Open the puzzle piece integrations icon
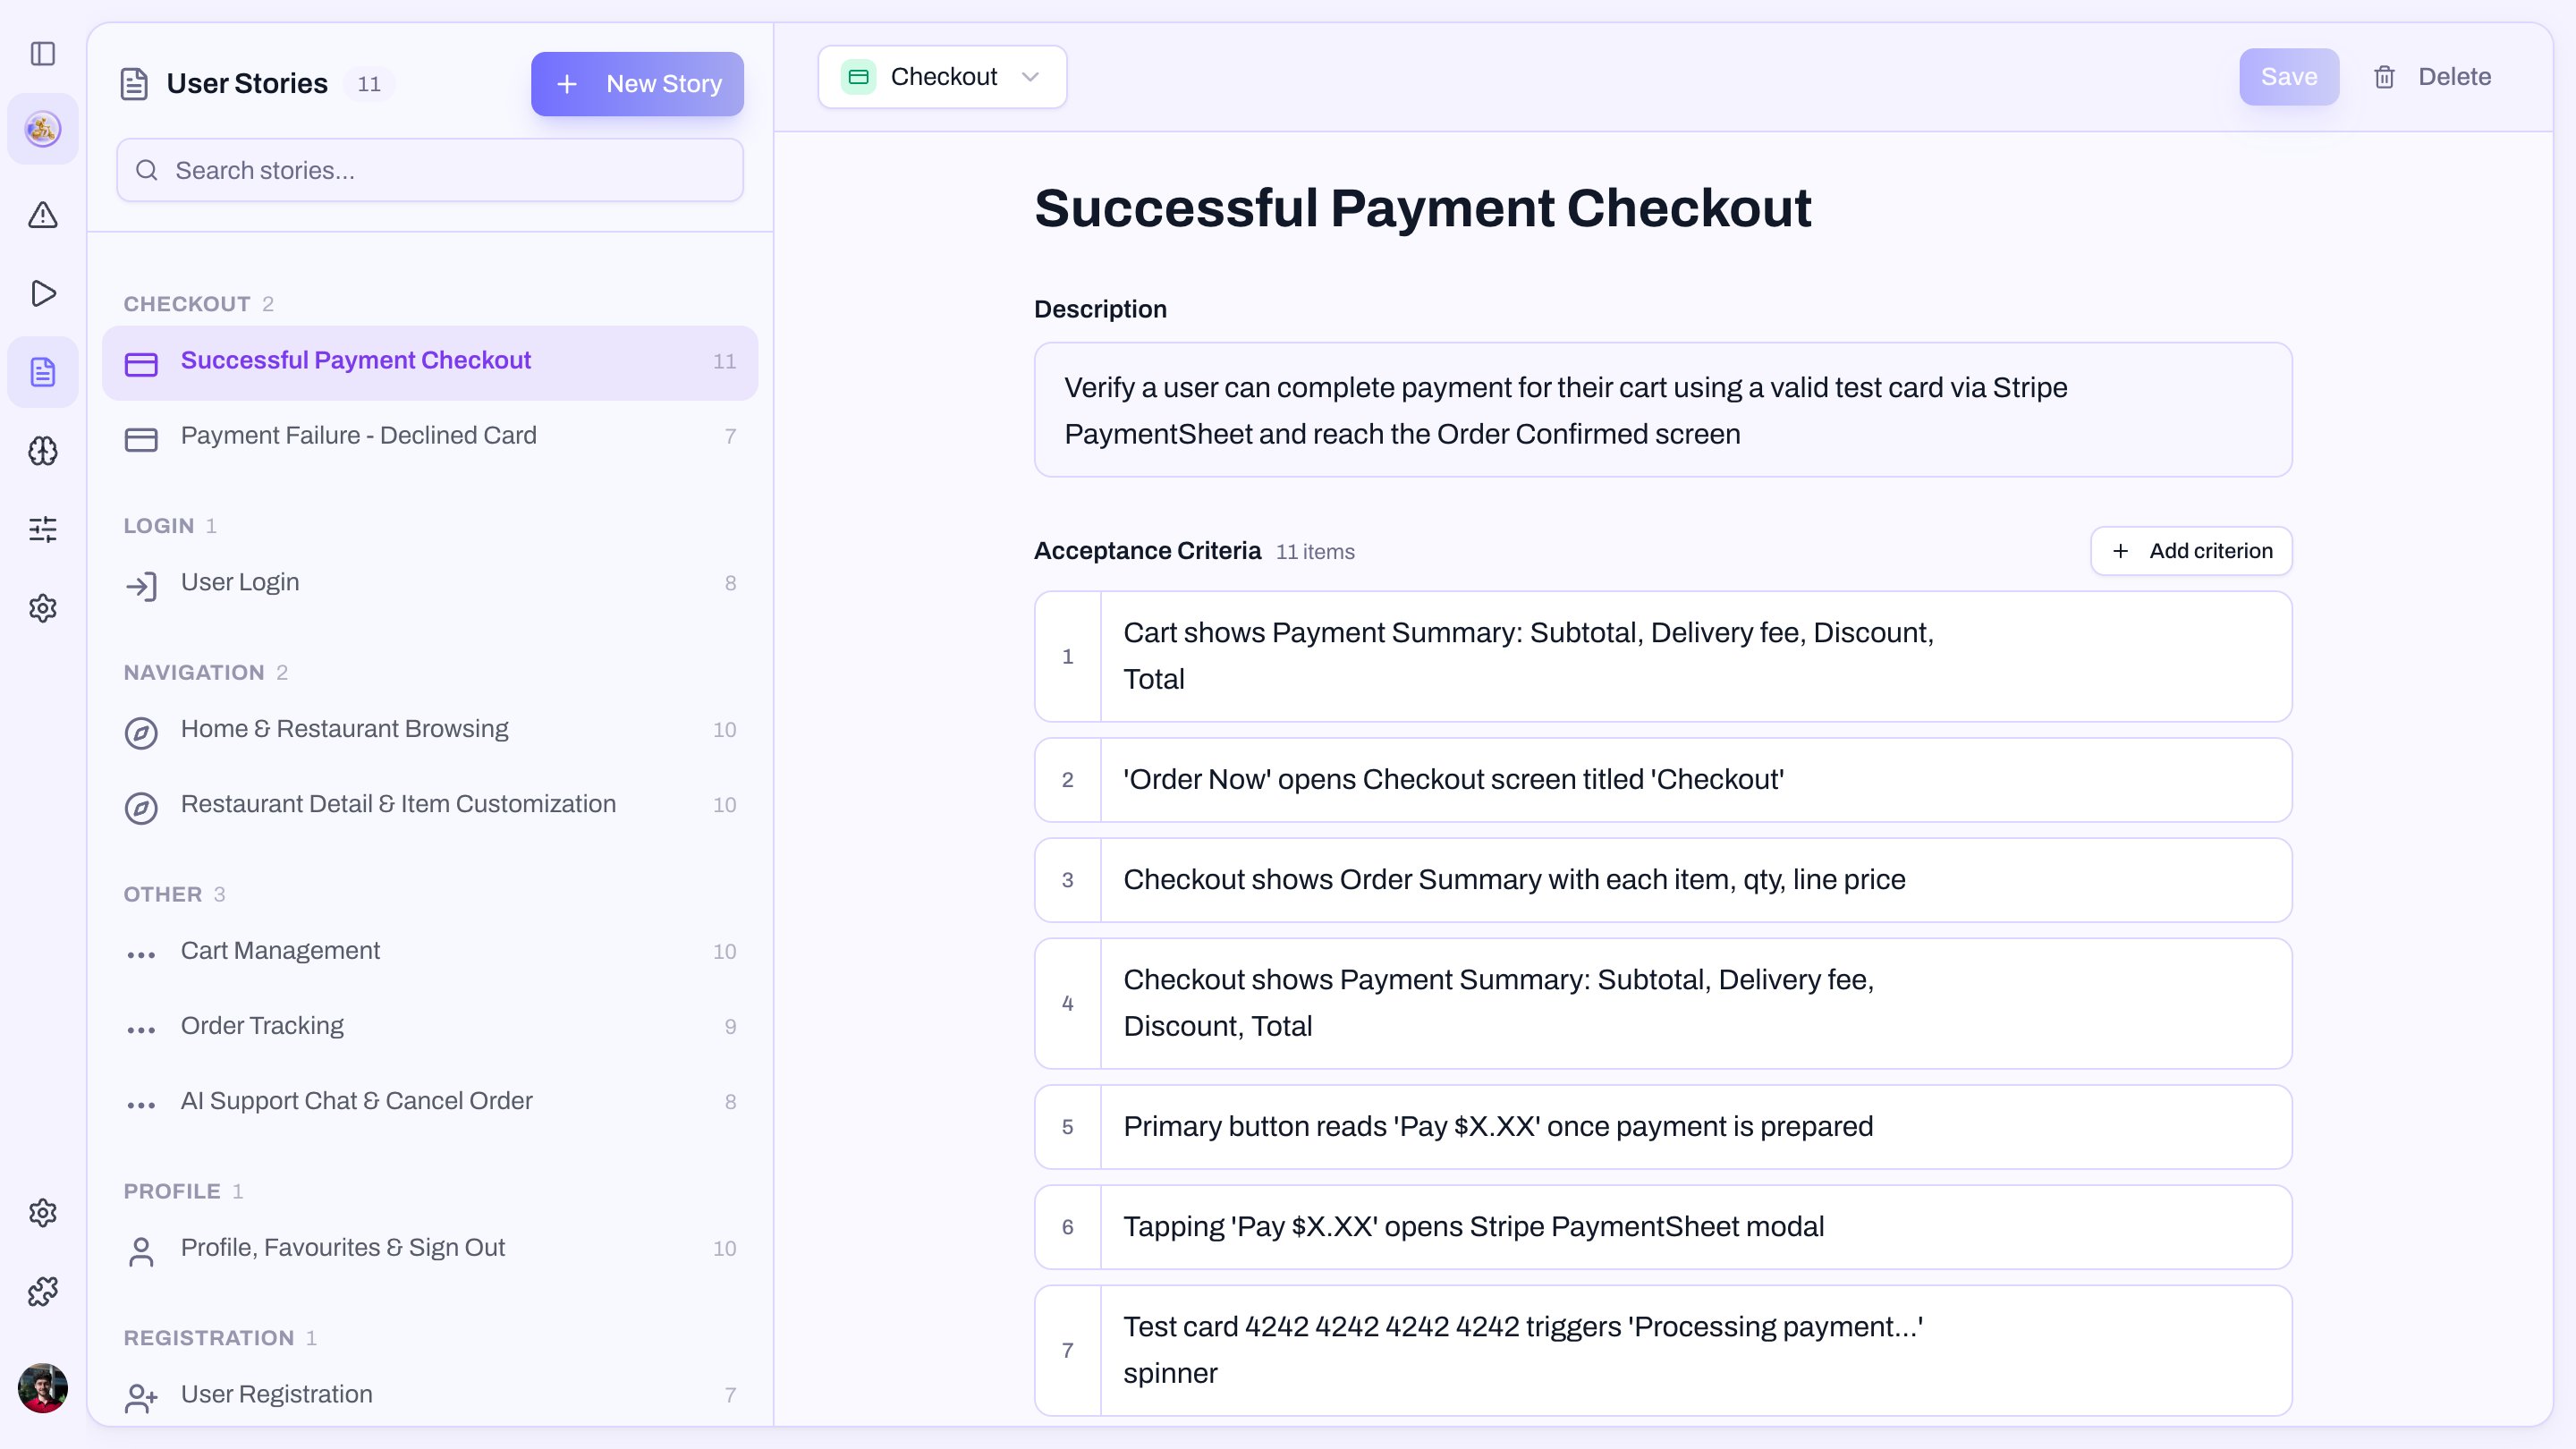 tap(43, 1292)
